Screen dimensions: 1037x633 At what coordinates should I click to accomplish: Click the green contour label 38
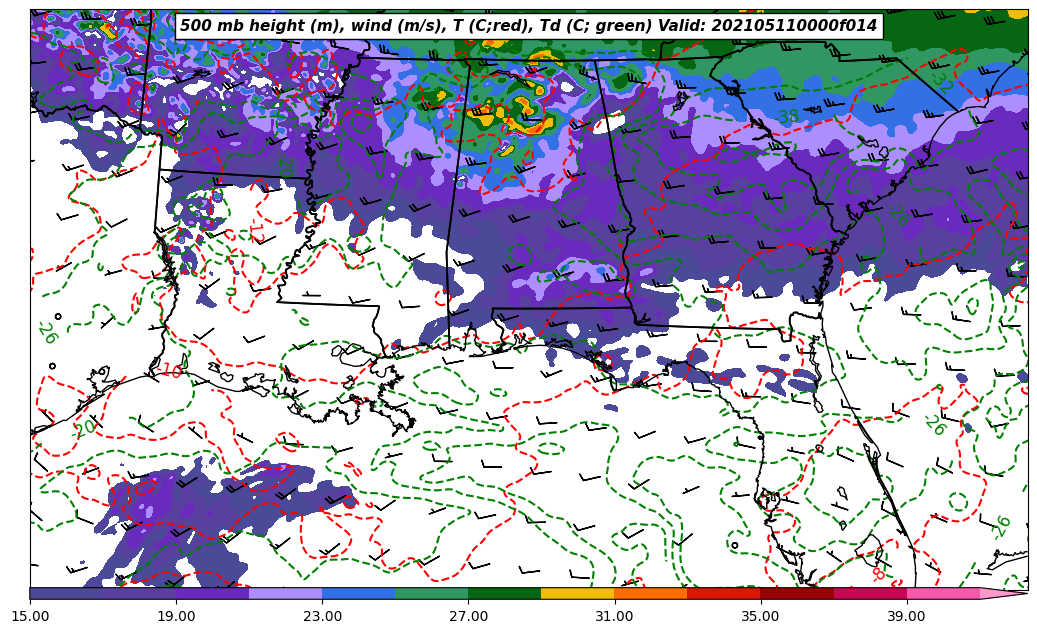(788, 117)
